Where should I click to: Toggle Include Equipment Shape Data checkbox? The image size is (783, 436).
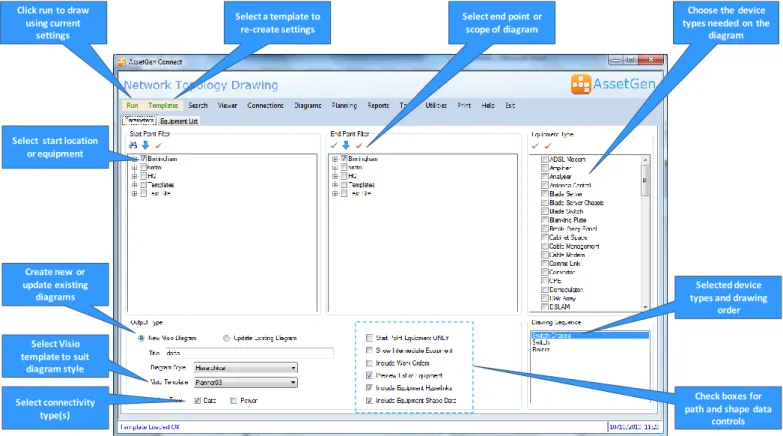[370, 401]
